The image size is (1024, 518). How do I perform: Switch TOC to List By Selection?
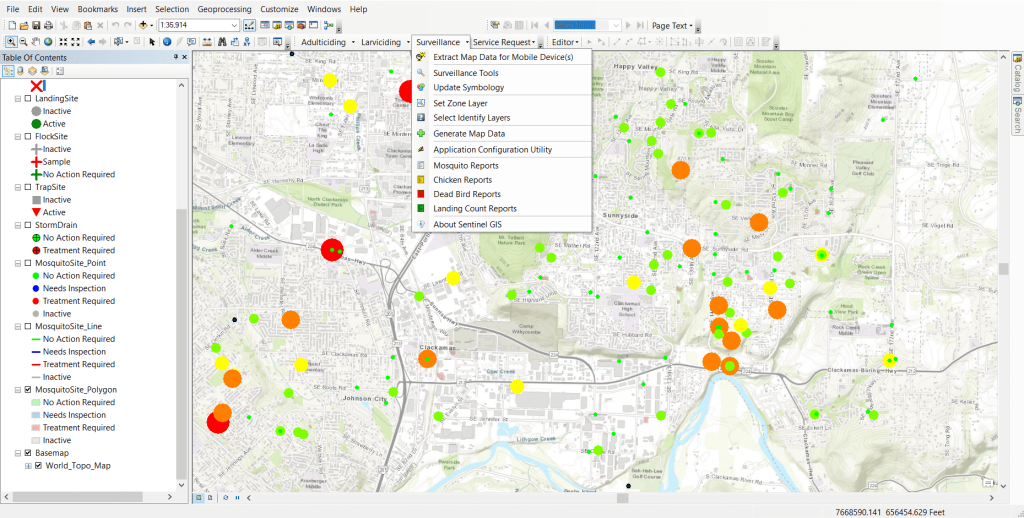tap(44, 71)
